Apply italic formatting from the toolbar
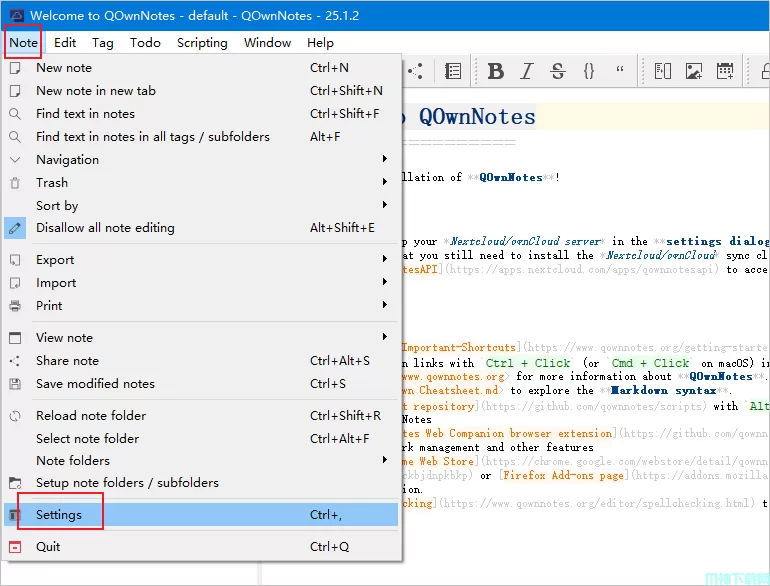 coord(527,71)
